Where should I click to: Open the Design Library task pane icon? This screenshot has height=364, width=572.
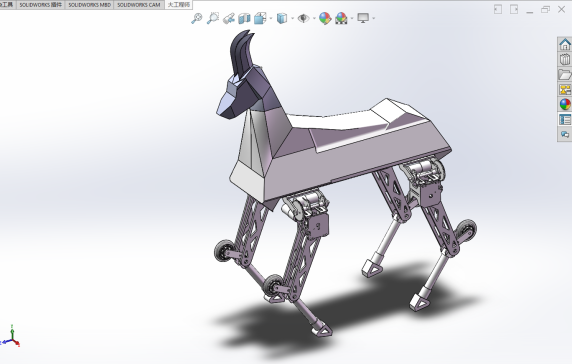tap(565, 59)
